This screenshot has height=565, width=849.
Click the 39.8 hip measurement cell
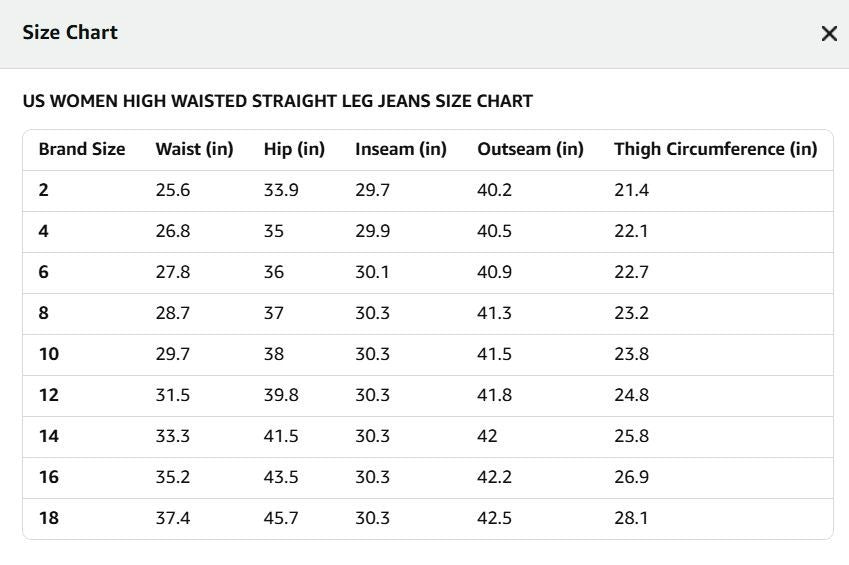[x=281, y=395]
